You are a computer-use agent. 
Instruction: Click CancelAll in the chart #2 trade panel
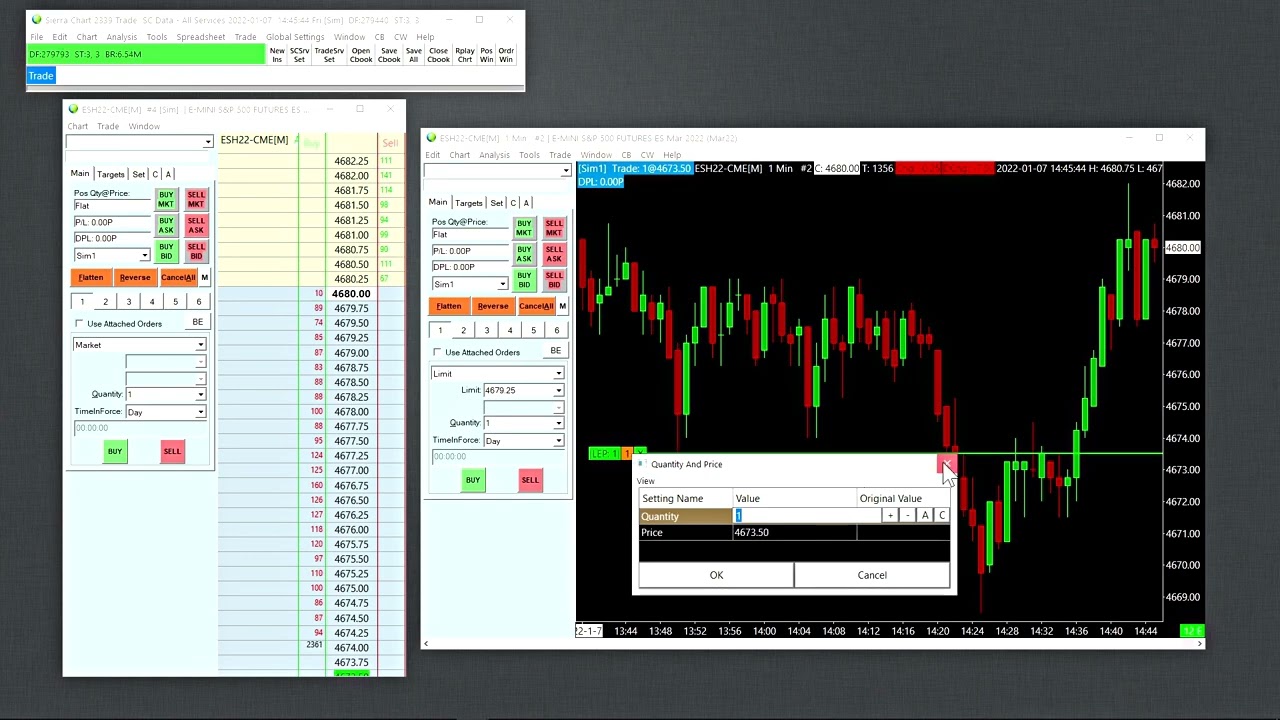pyautogui.click(x=536, y=306)
